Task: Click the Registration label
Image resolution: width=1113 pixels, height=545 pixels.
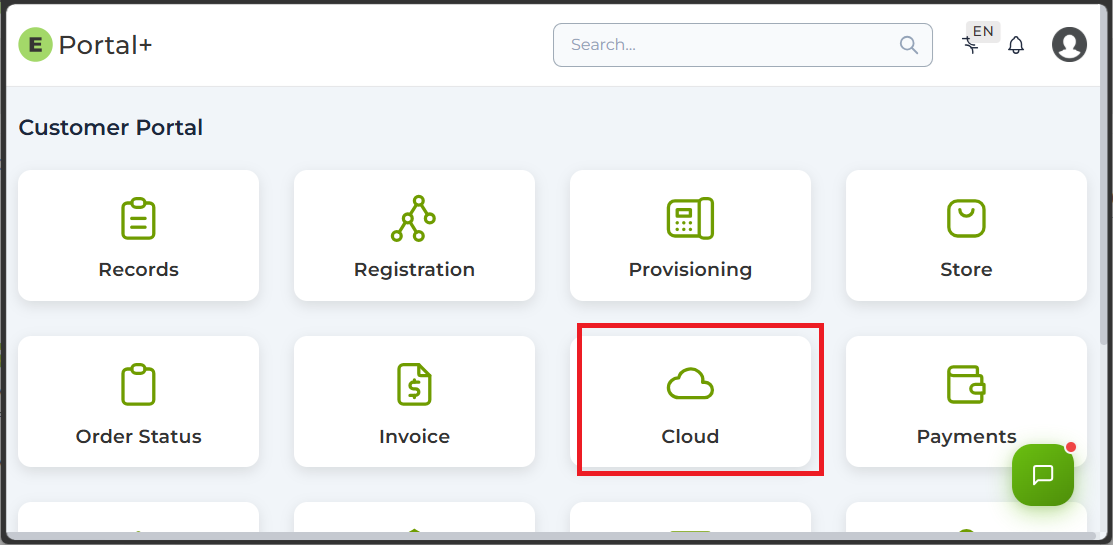Action: coord(414,270)
